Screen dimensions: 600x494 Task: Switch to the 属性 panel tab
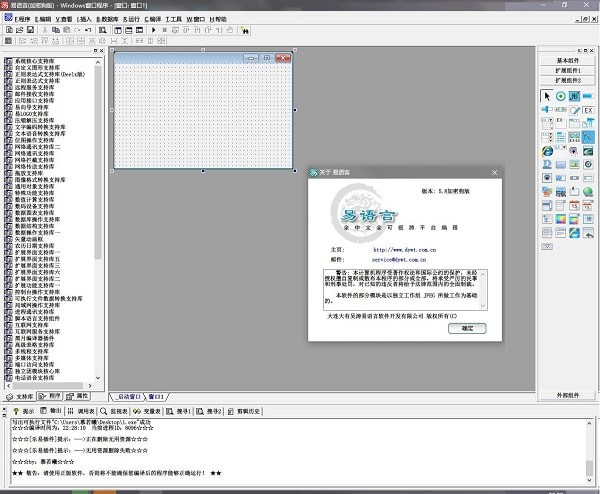[81, 396]
